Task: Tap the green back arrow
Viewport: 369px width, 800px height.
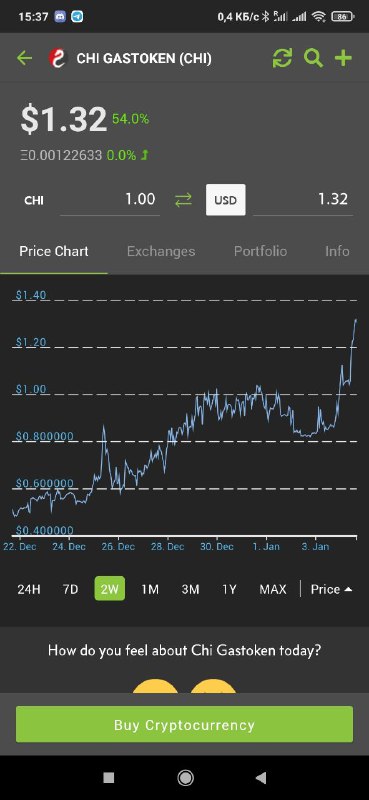Action: click(24, 58)
